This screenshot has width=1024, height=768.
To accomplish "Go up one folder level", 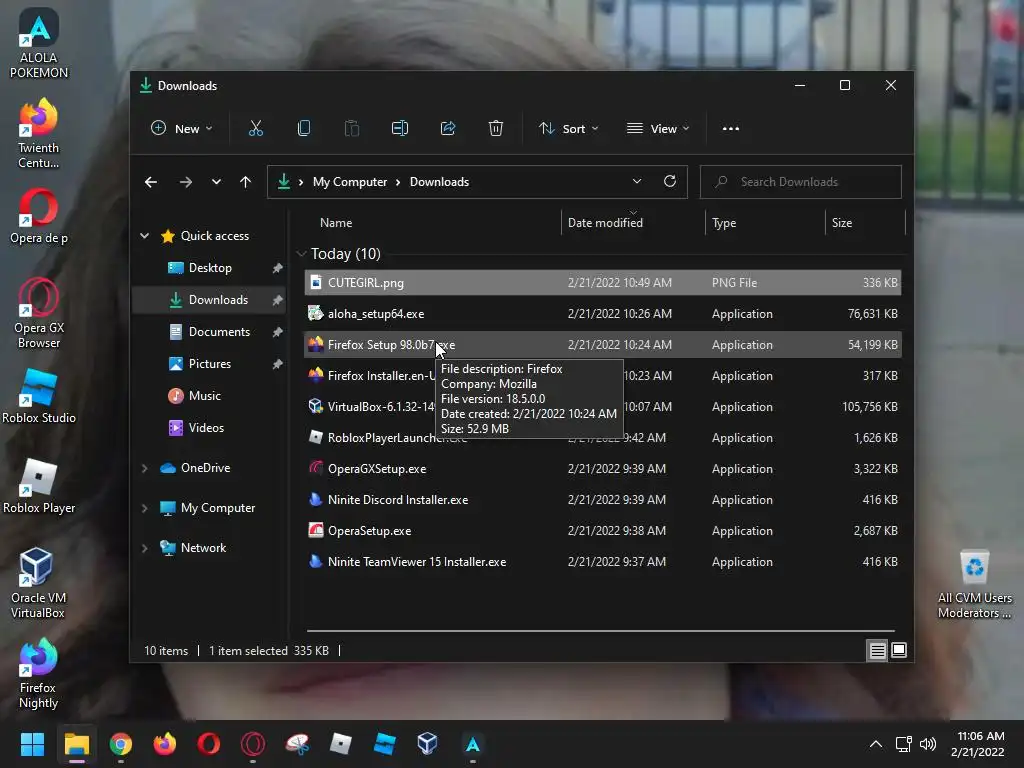I will (x=246, y=182).
